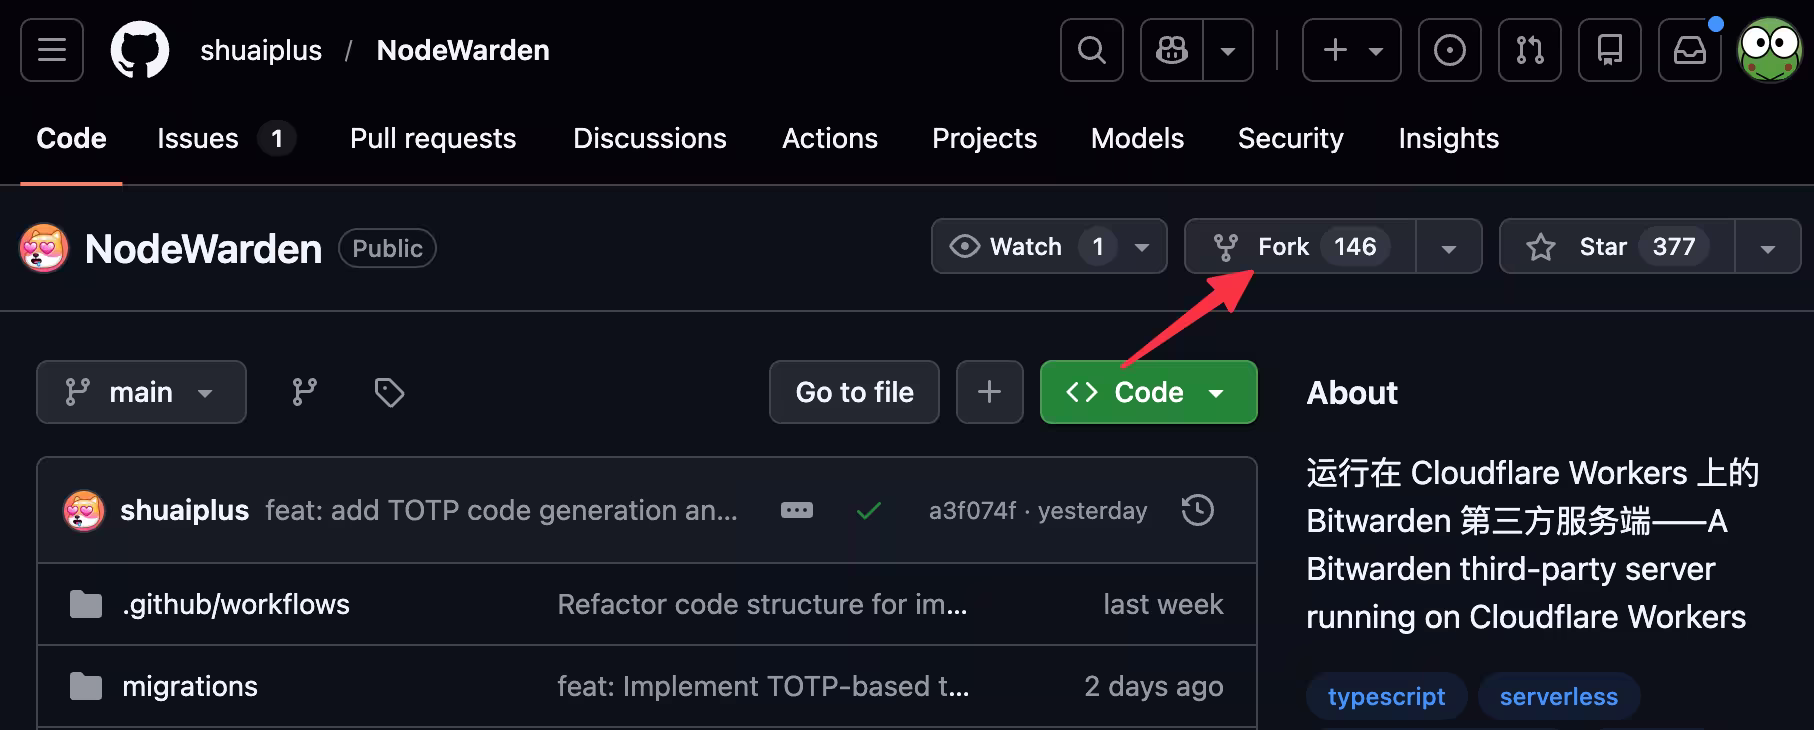Open Copilot chat icon
Image resolution: width=1814 pixels, height=730 pixels.
1172,50
